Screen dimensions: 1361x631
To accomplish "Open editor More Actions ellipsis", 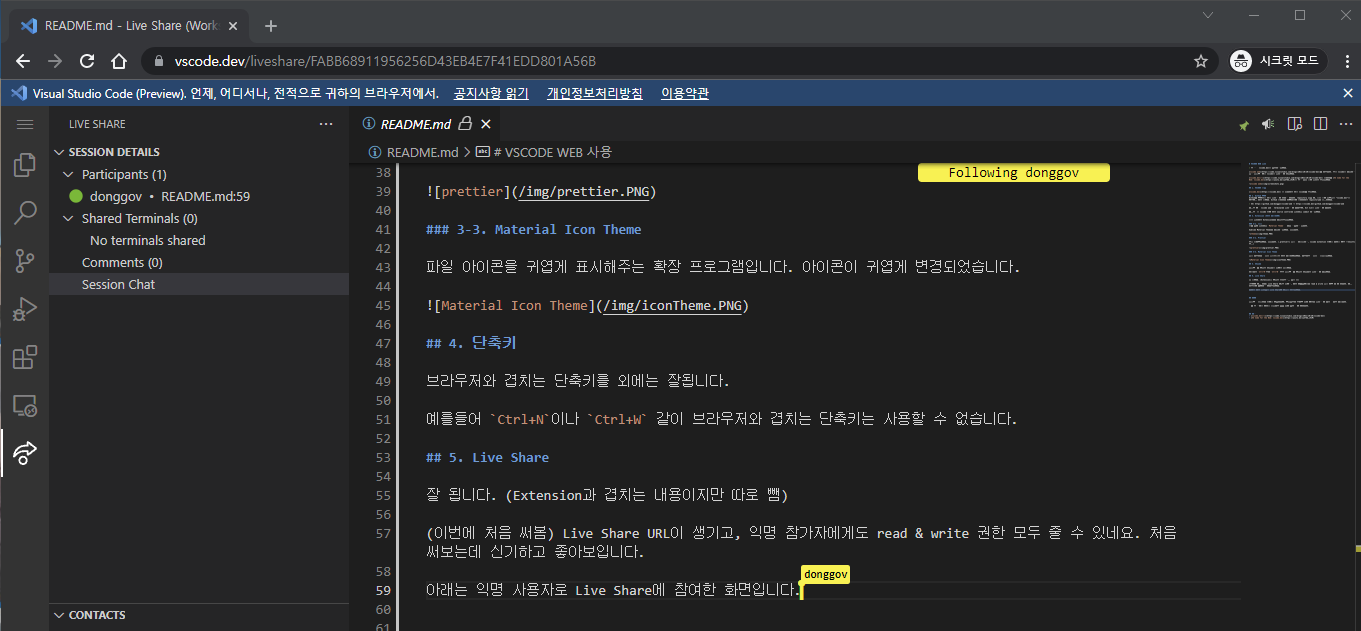I will [1345, 124].
